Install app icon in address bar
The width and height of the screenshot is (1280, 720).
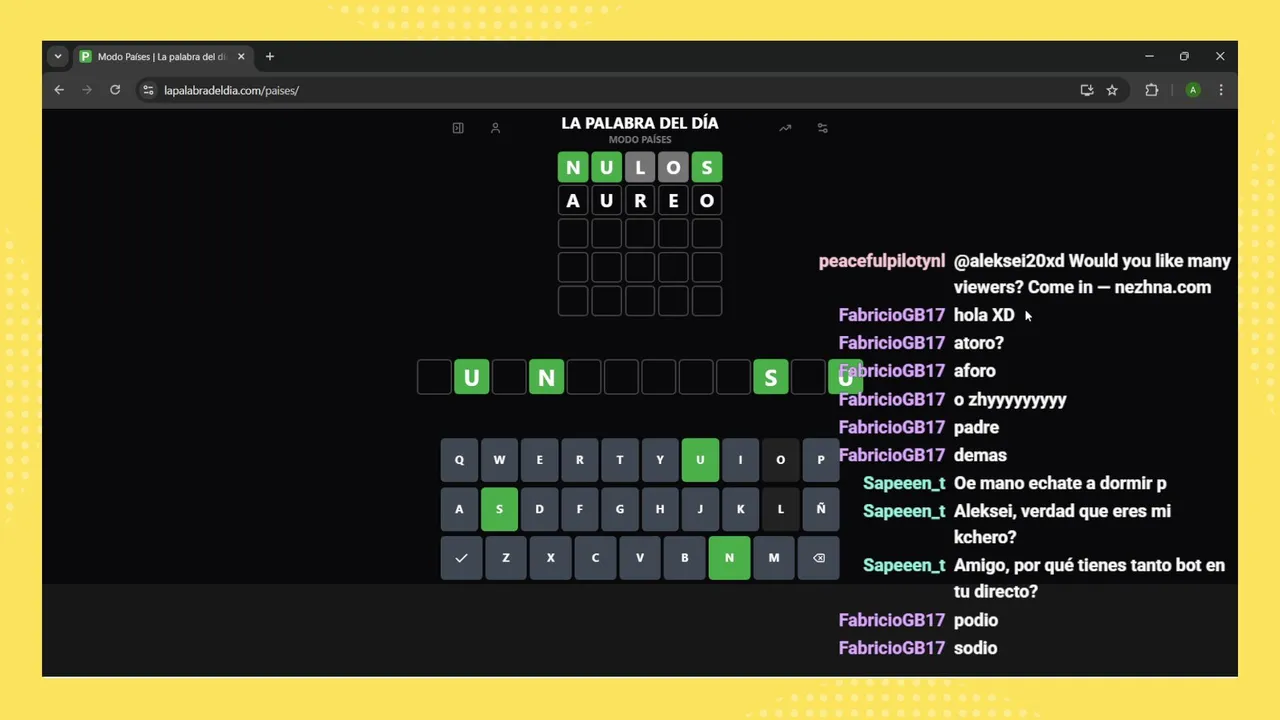[1087, 90]
